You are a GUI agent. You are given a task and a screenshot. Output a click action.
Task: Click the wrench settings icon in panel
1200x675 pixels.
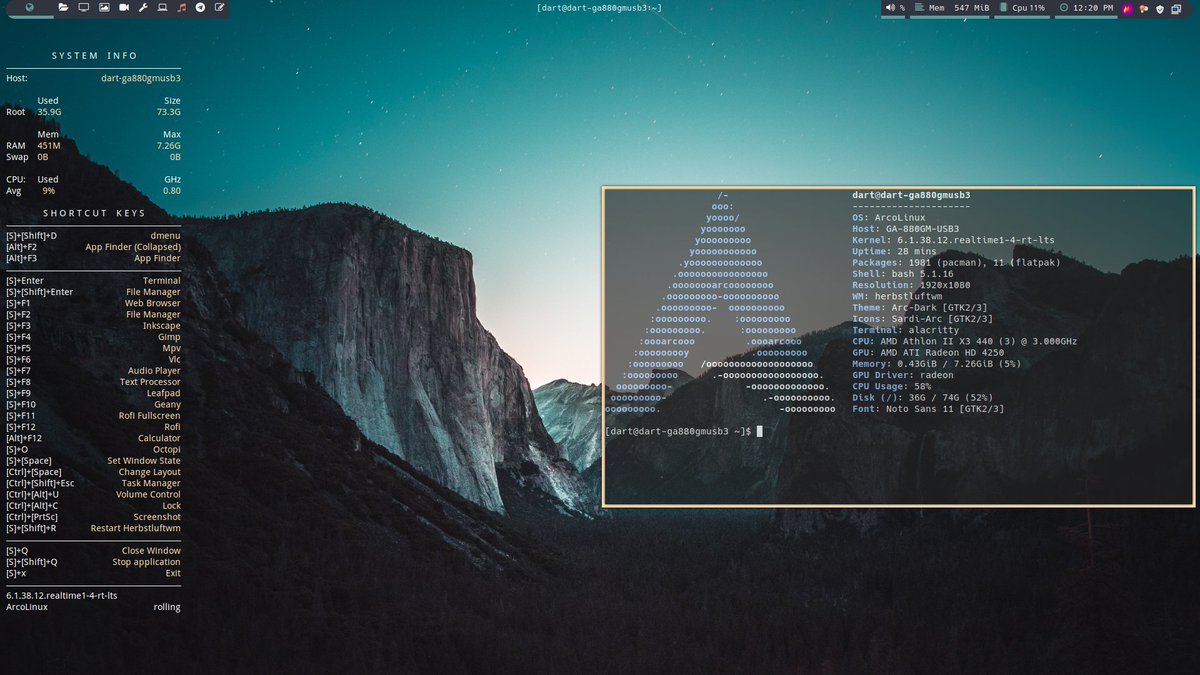pos(143,8)
